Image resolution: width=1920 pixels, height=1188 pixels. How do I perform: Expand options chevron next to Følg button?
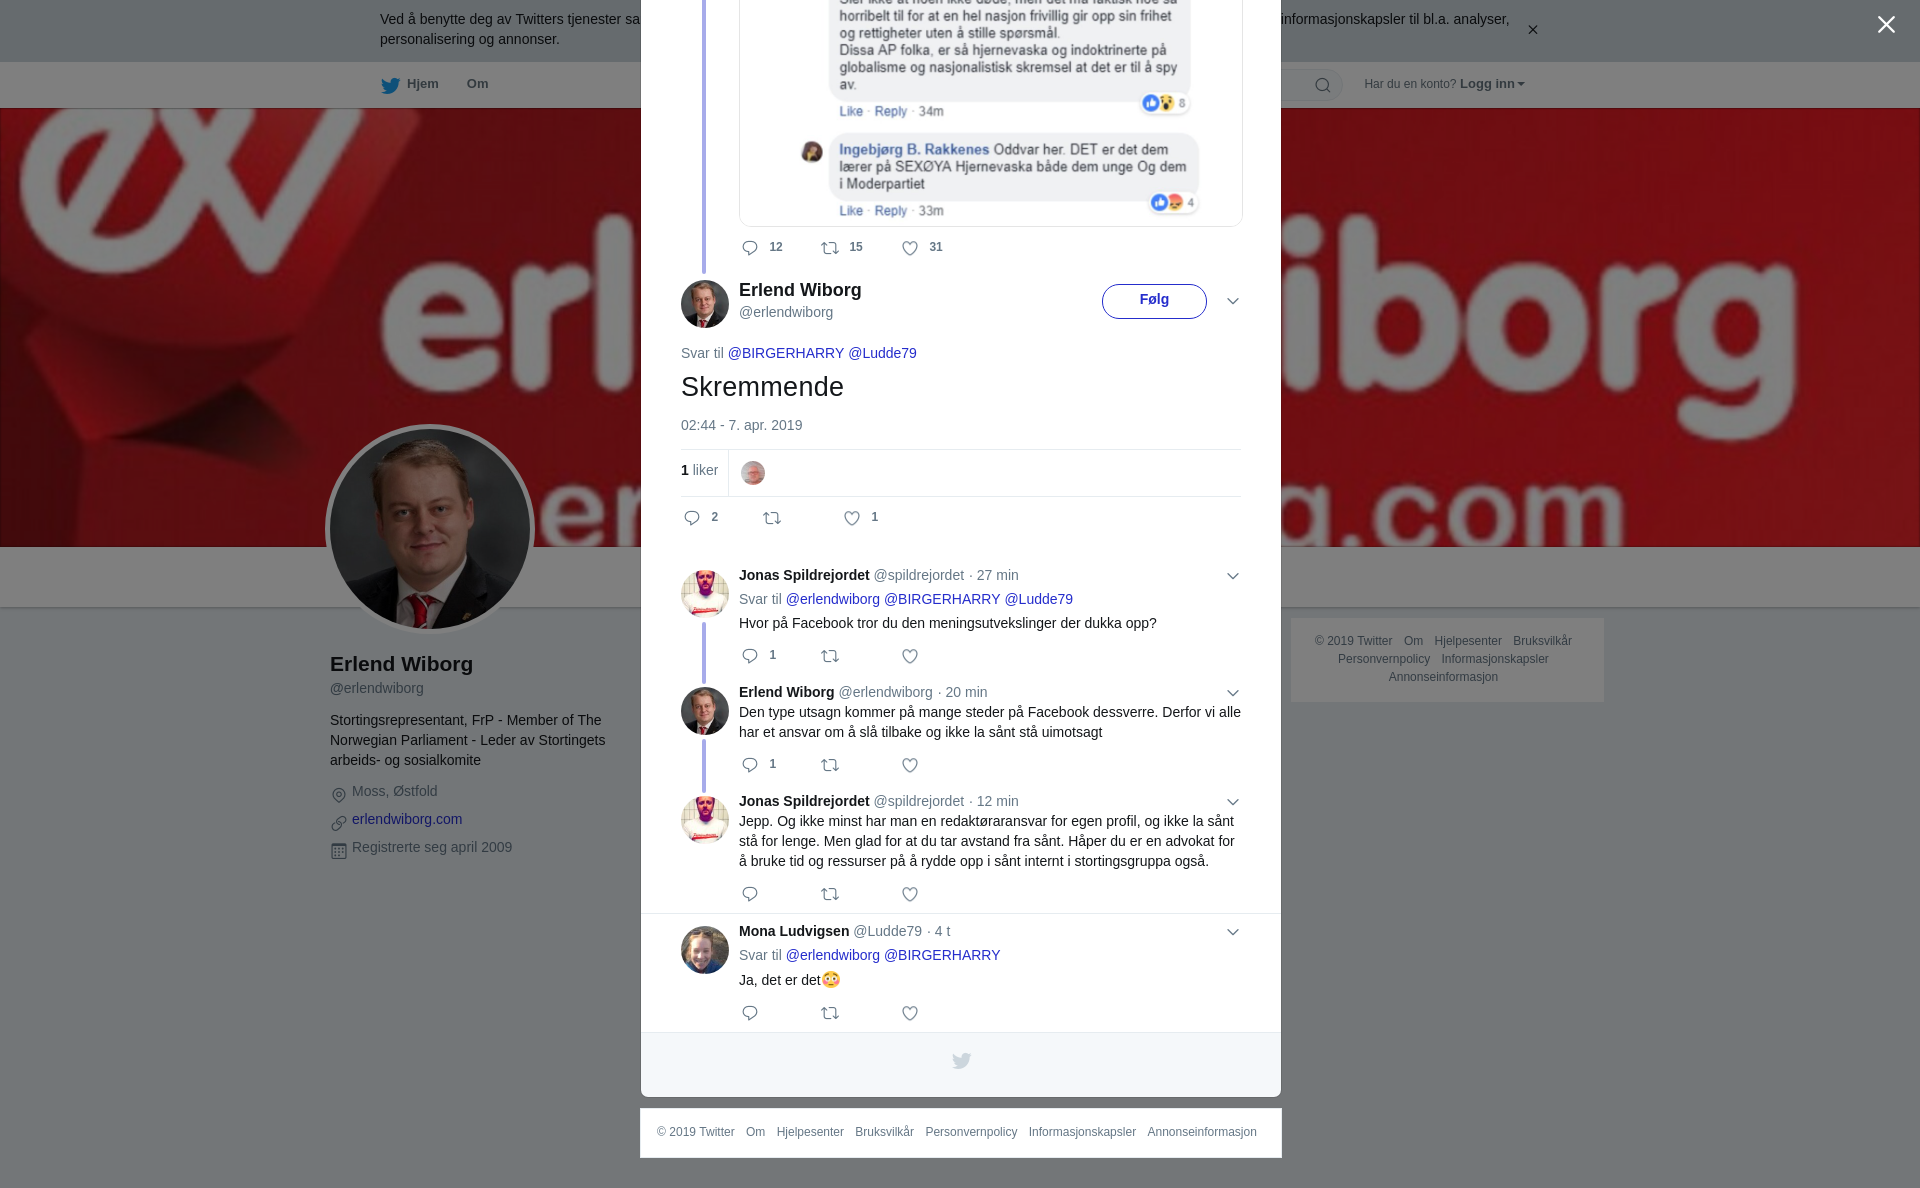[1233, 301]
